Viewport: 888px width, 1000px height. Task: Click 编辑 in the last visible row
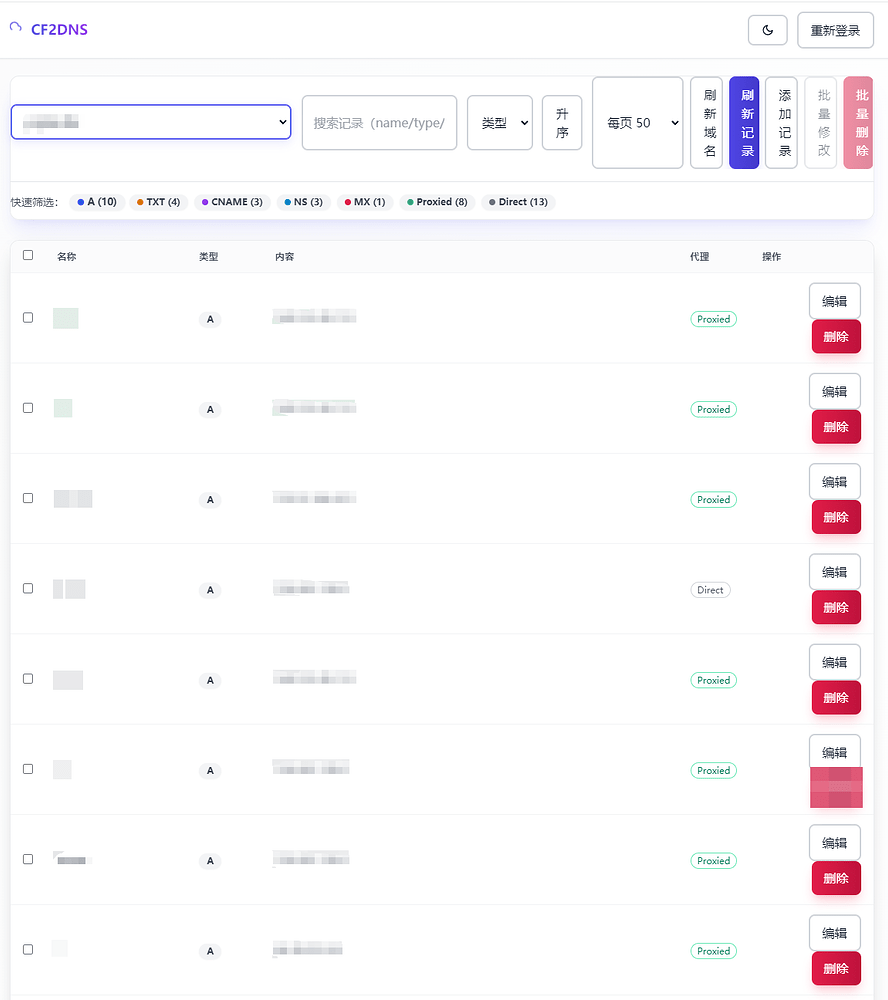(835, 933)
